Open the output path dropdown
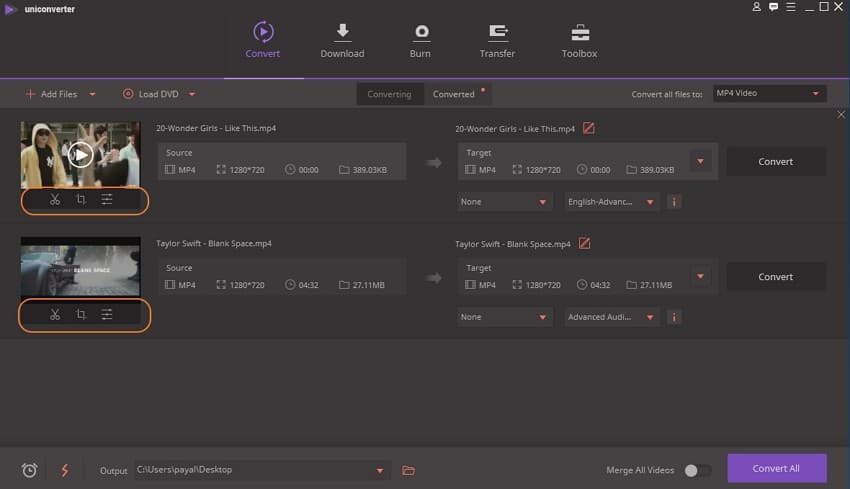The height and width of the screenshot is (489, 850). click(380, 470)
